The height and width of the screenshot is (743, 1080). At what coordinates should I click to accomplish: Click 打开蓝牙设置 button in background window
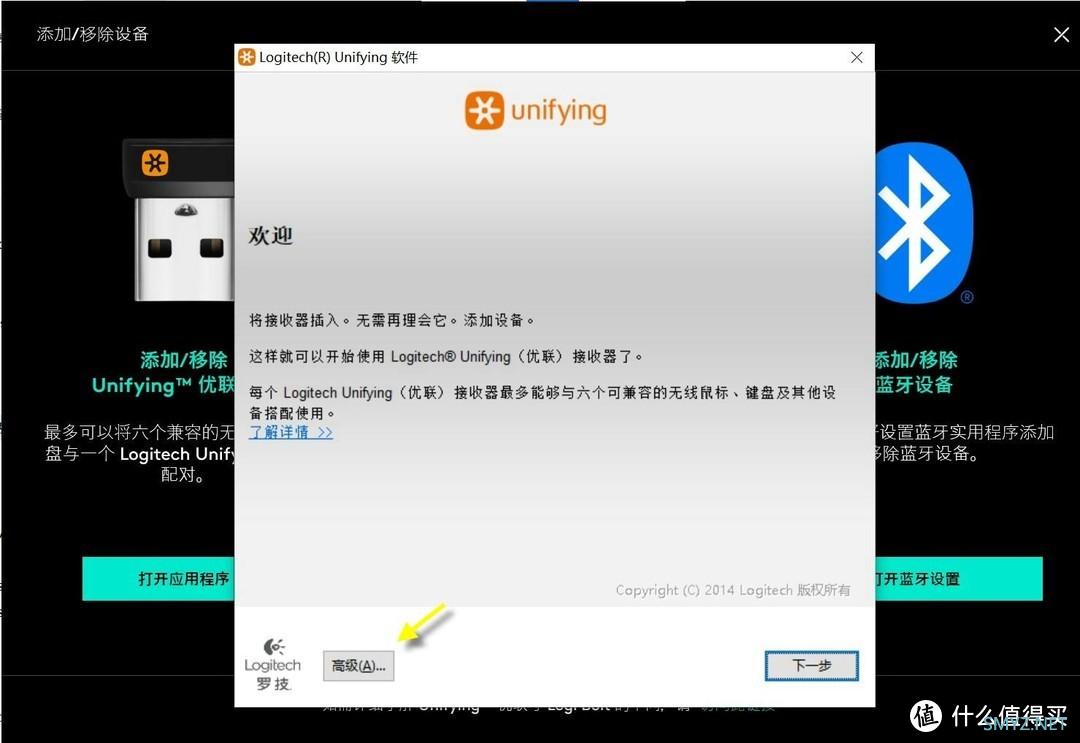[959, 578]
